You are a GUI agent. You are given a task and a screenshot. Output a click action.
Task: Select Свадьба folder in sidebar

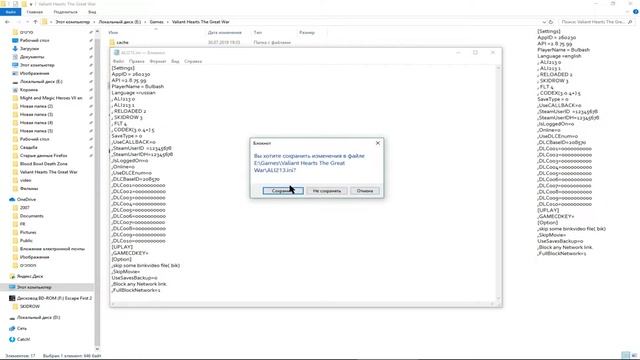28,147
